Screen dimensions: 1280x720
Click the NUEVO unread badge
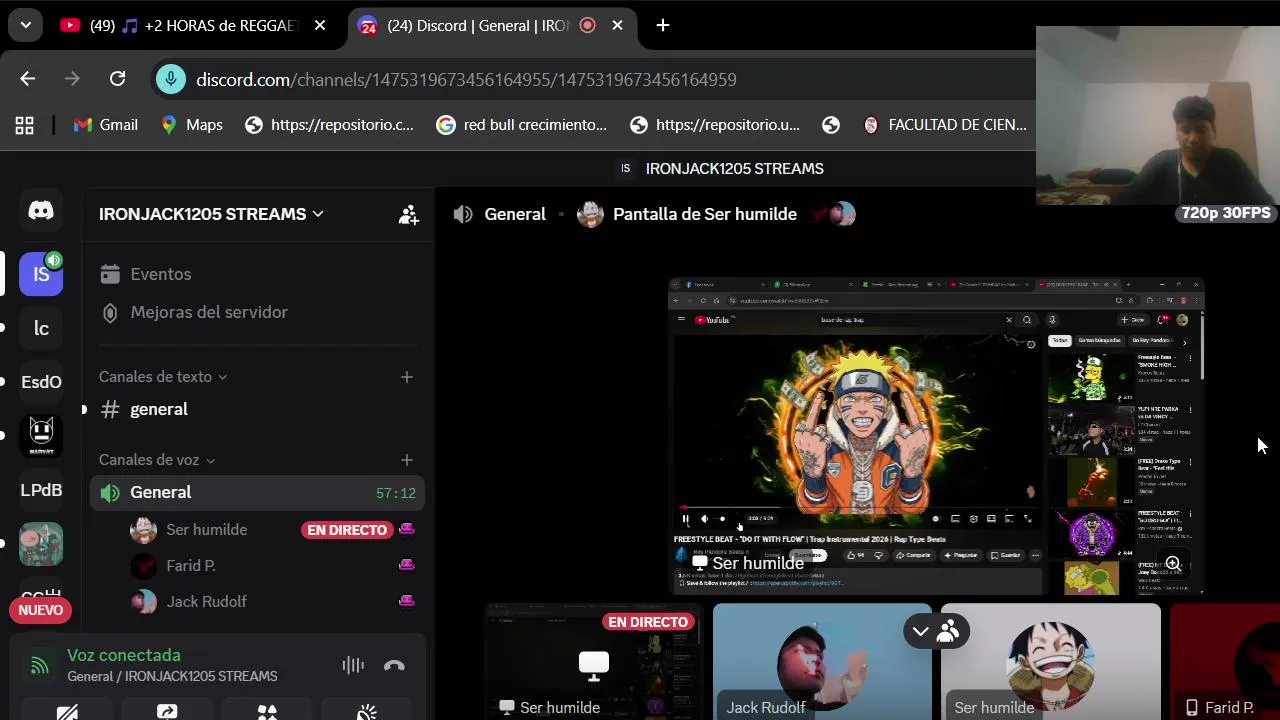pos(41,610)
